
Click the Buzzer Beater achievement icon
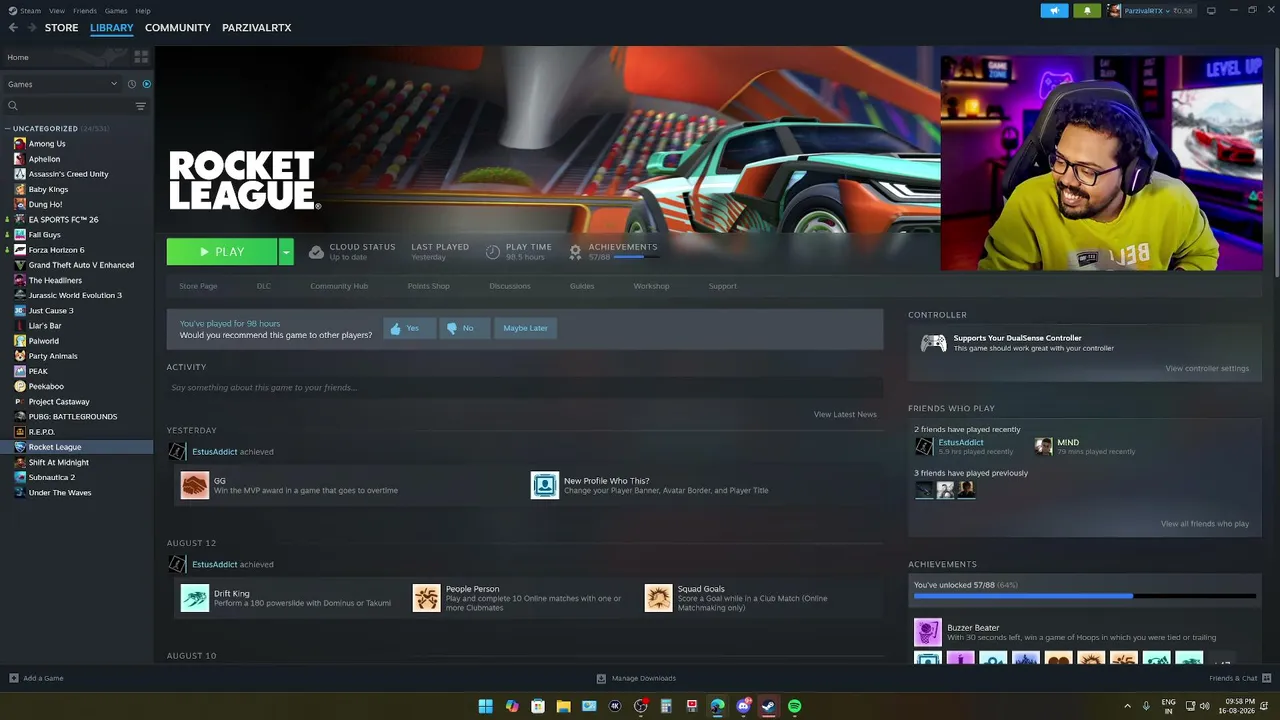click(928, 632)
